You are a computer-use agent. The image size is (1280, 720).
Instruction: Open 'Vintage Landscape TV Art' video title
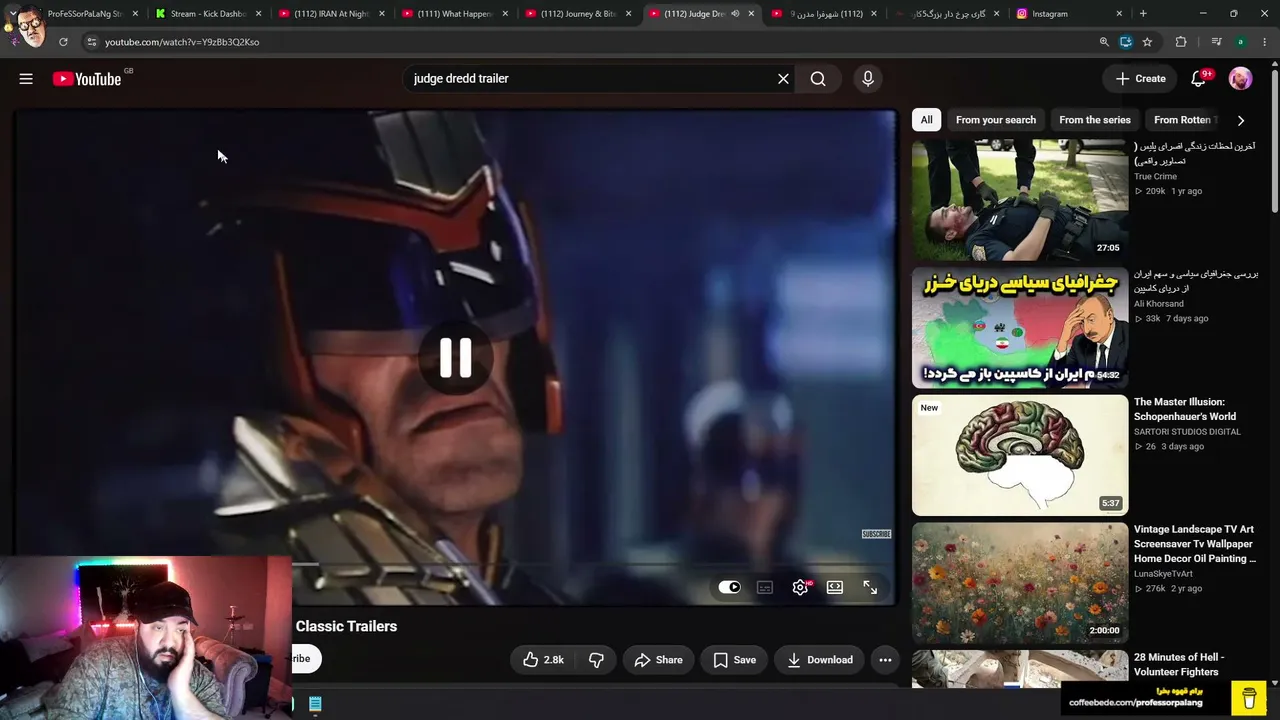click(x=1195, y=544)
